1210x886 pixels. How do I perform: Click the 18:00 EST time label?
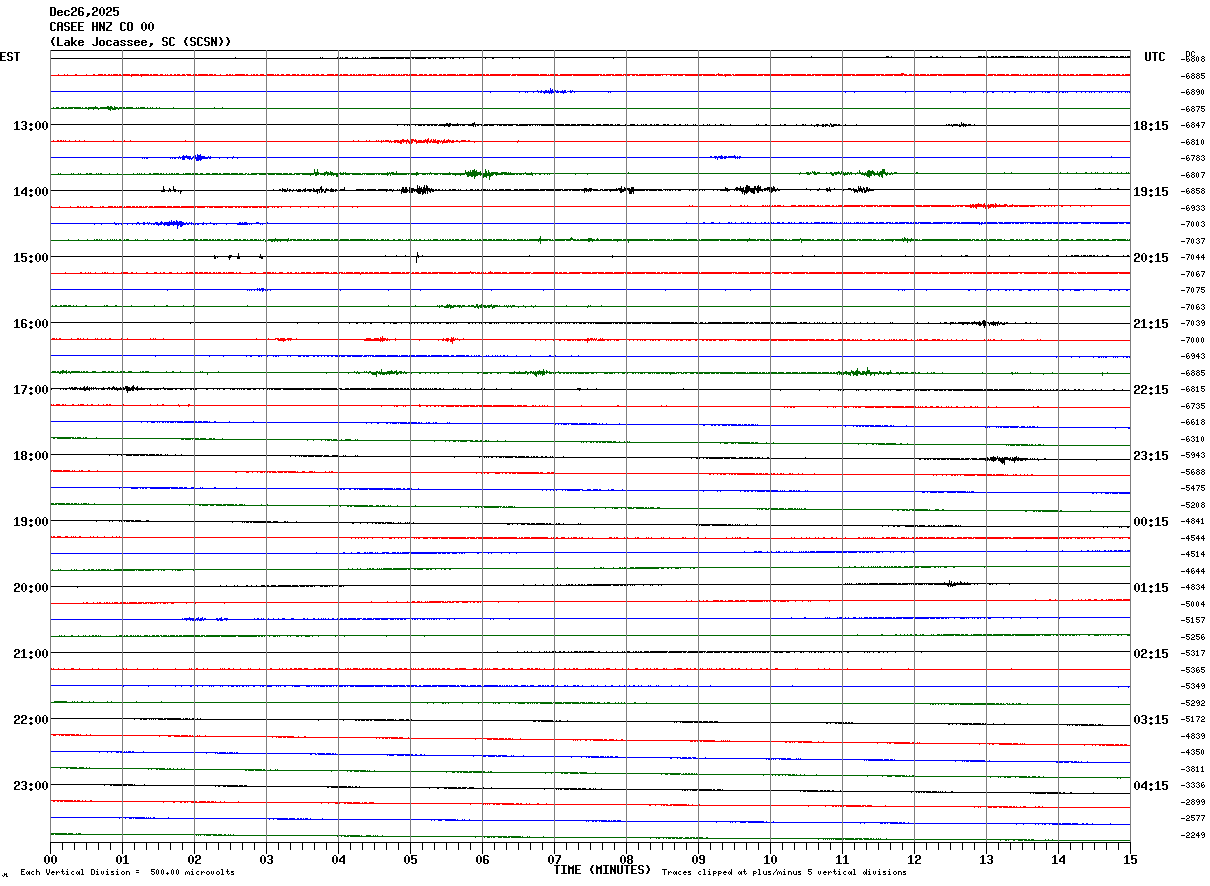pos(30,456)
